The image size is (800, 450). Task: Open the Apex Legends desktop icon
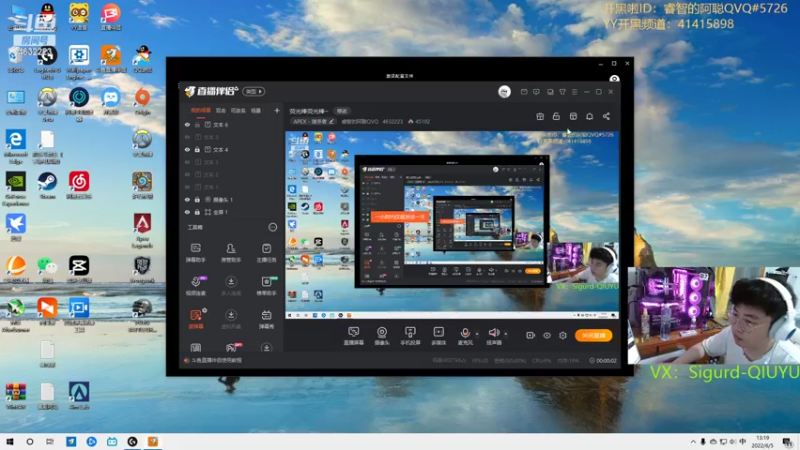pyautogui.click(x=142, y=231)
